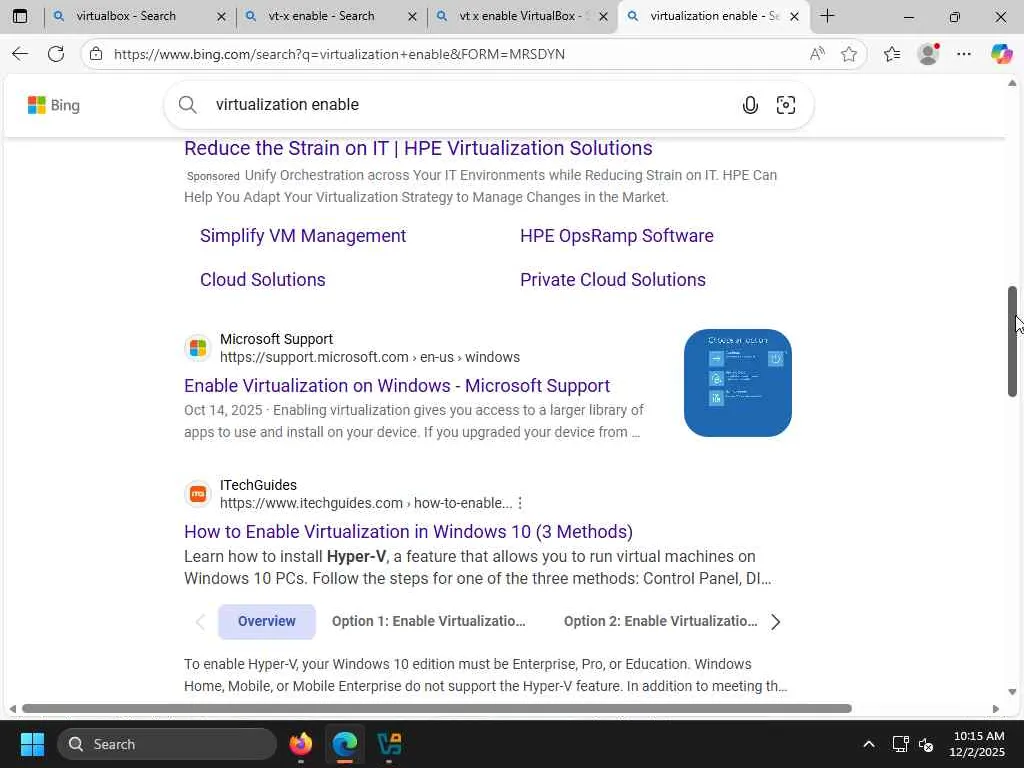Go back to the previous page

tap(20, 54)
